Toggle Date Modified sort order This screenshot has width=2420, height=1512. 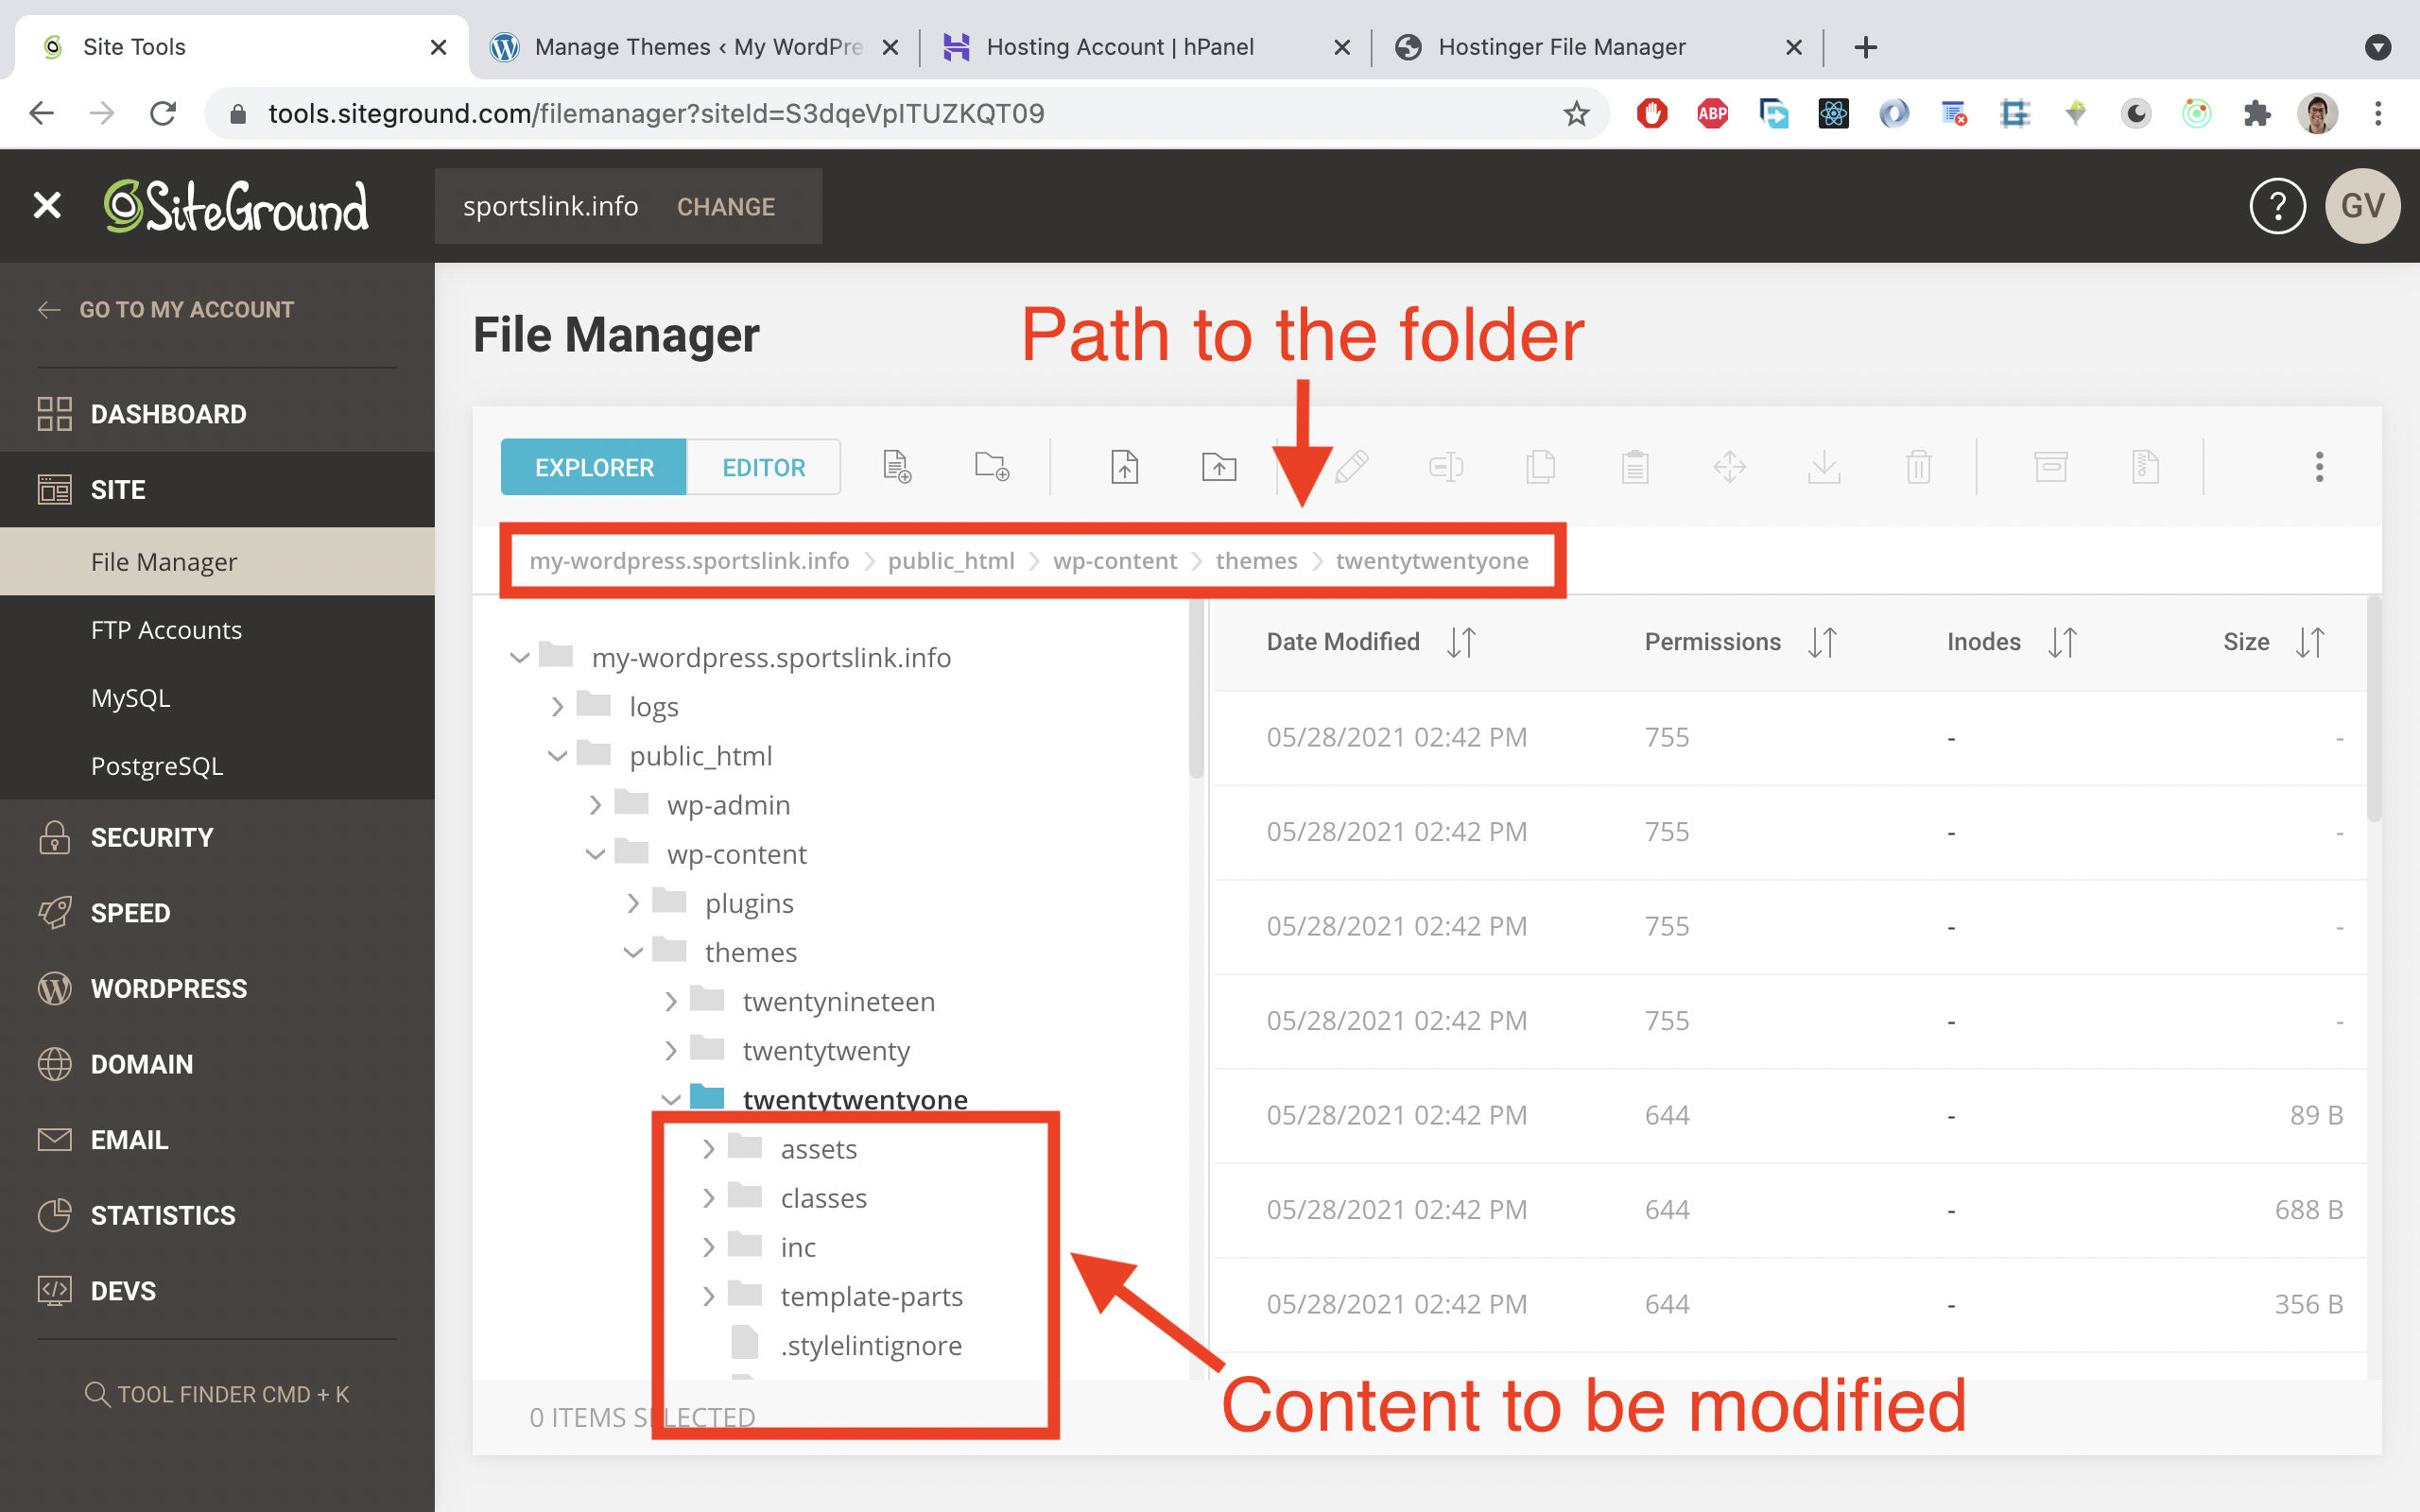1461,641
